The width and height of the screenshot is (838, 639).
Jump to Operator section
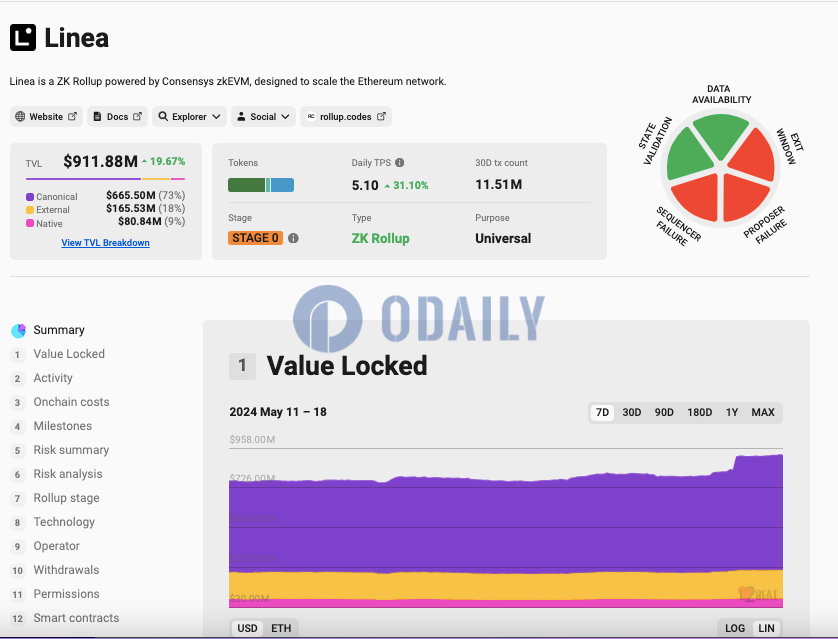(57, 546)
